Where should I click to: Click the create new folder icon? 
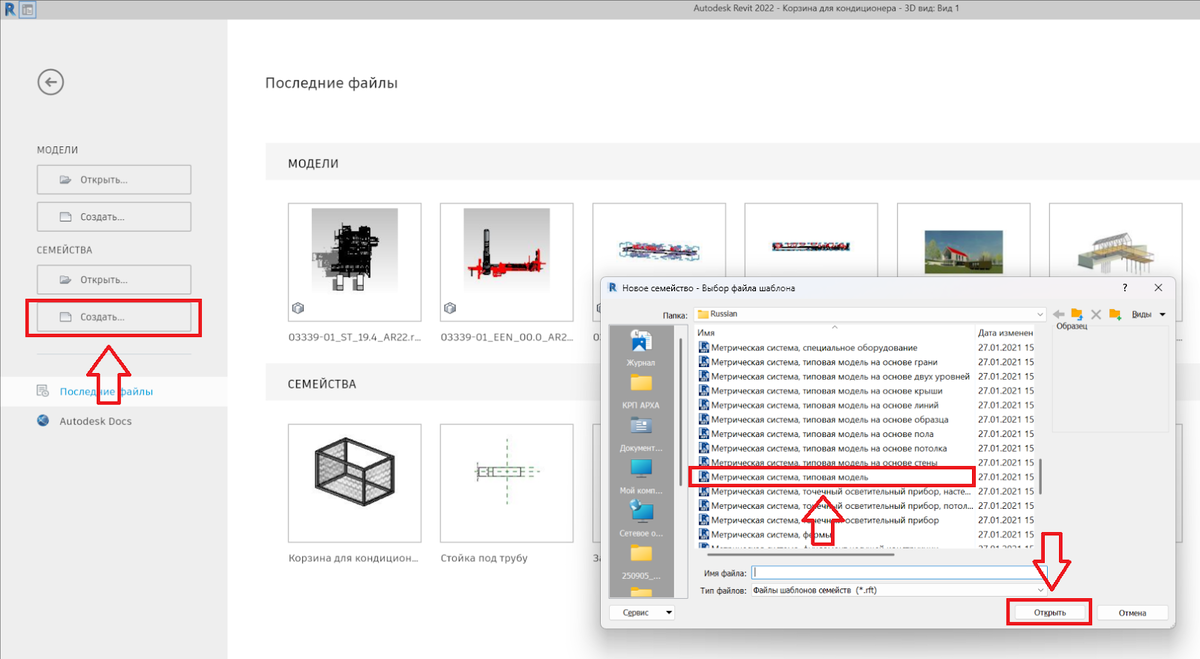tap(1114, 314)
